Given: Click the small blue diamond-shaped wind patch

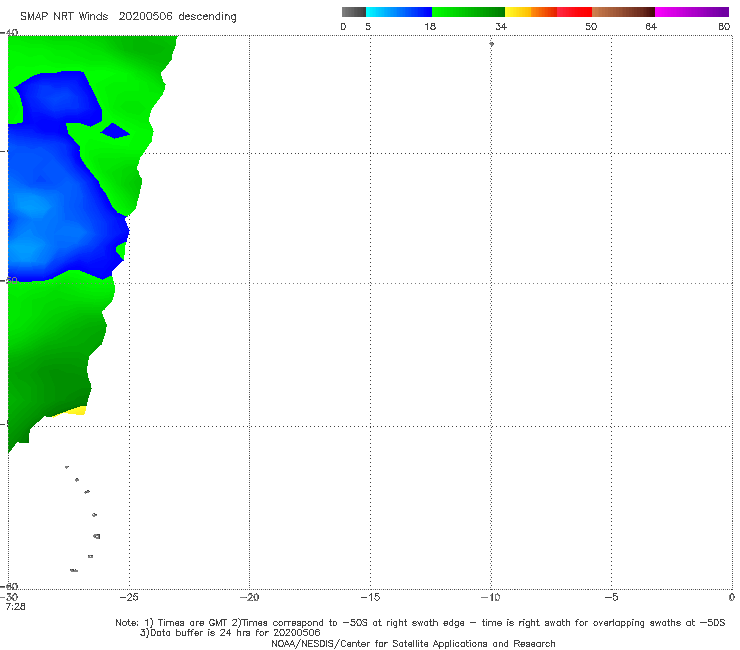Looking at the screenshot, I should click(x=115, y=131).
